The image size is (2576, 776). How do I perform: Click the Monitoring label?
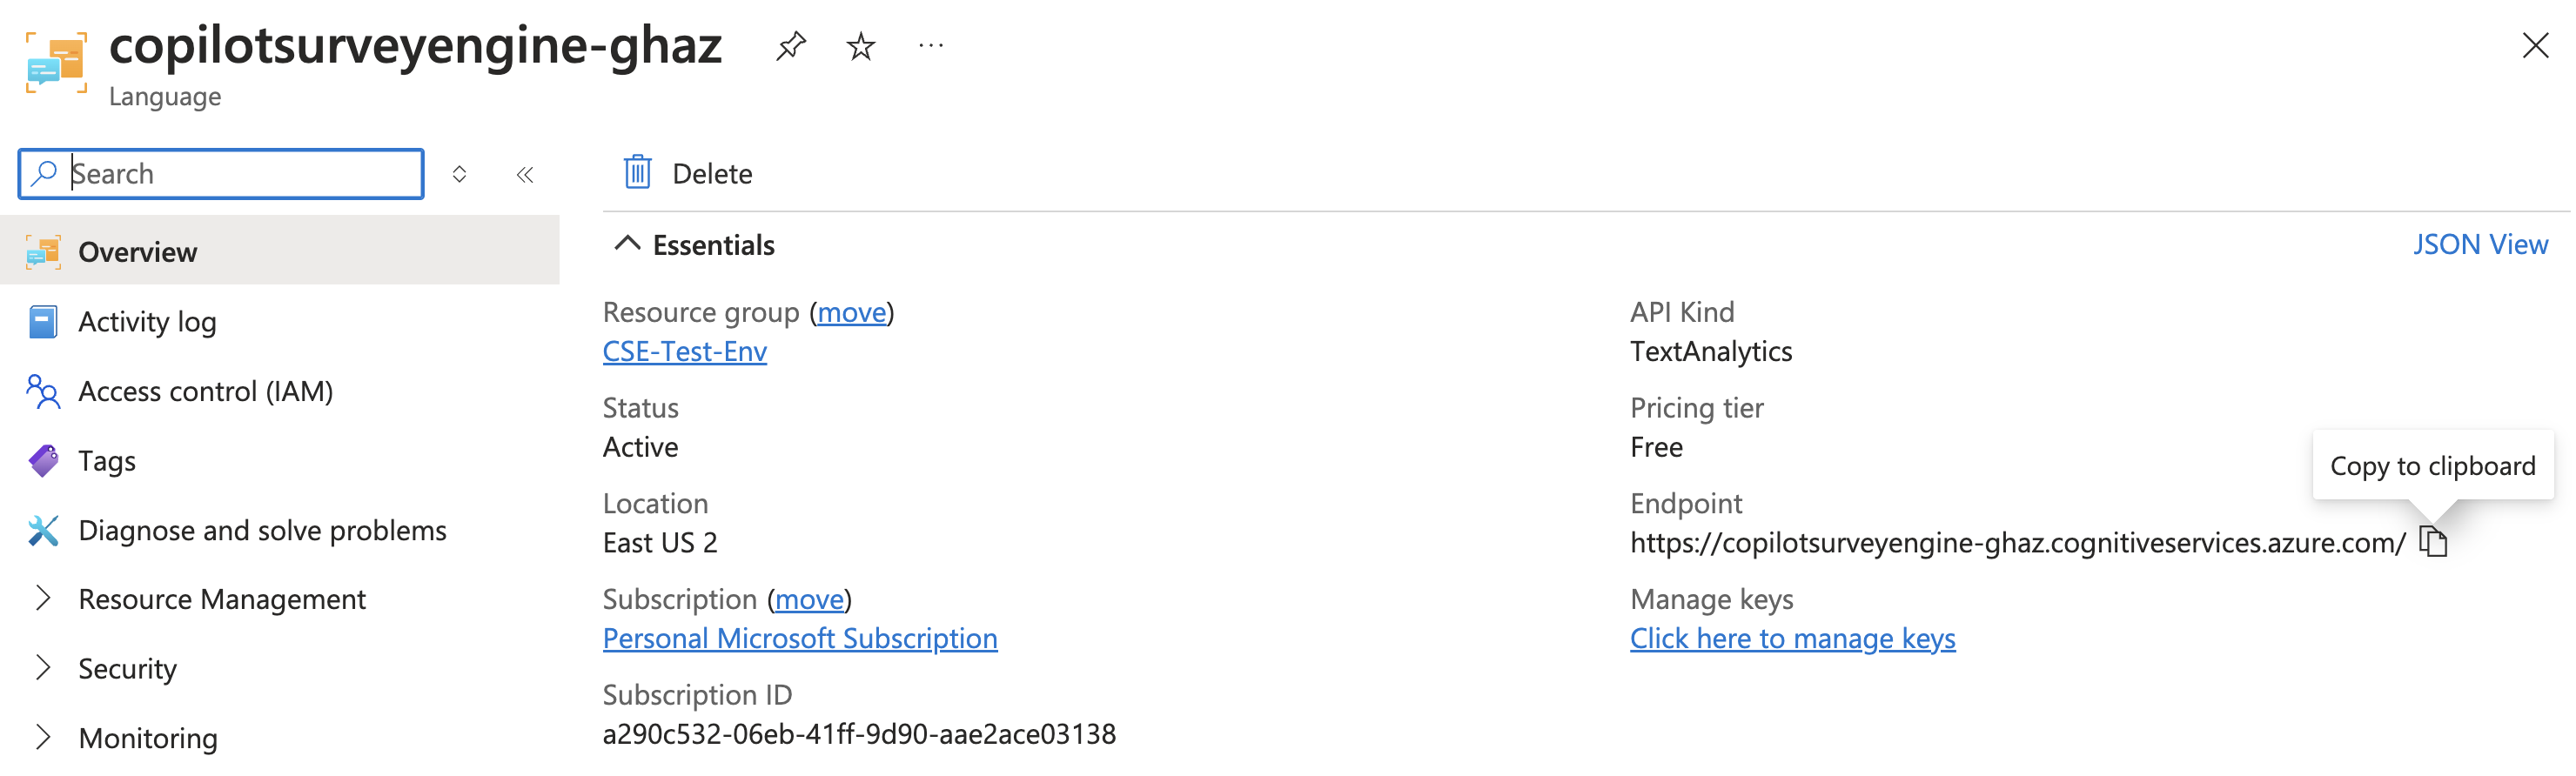pyautogui.click(x=148, y=738)
